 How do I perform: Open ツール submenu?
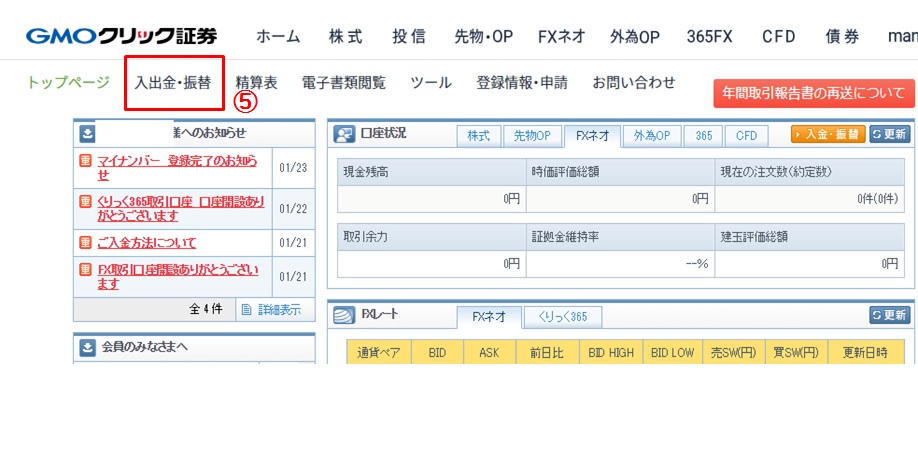(431, 83)
